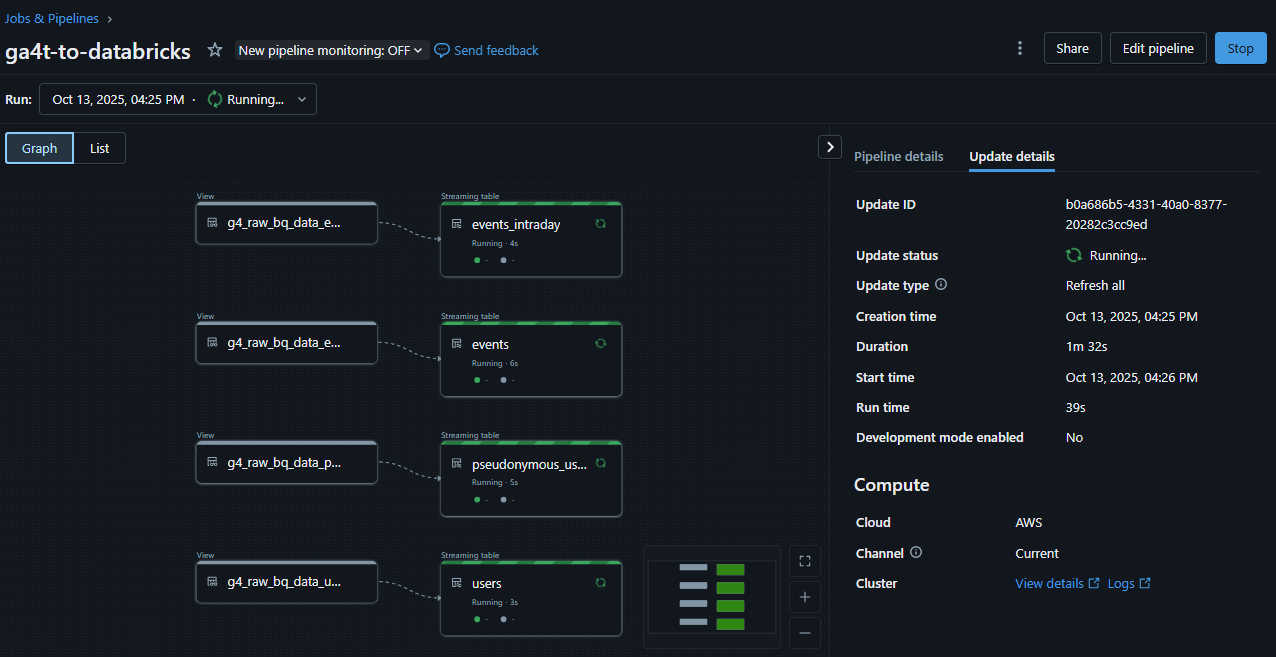Click 'Running · 4s' status on events_intraday
Screen dimensions: 1276x657
pos(495,243)
